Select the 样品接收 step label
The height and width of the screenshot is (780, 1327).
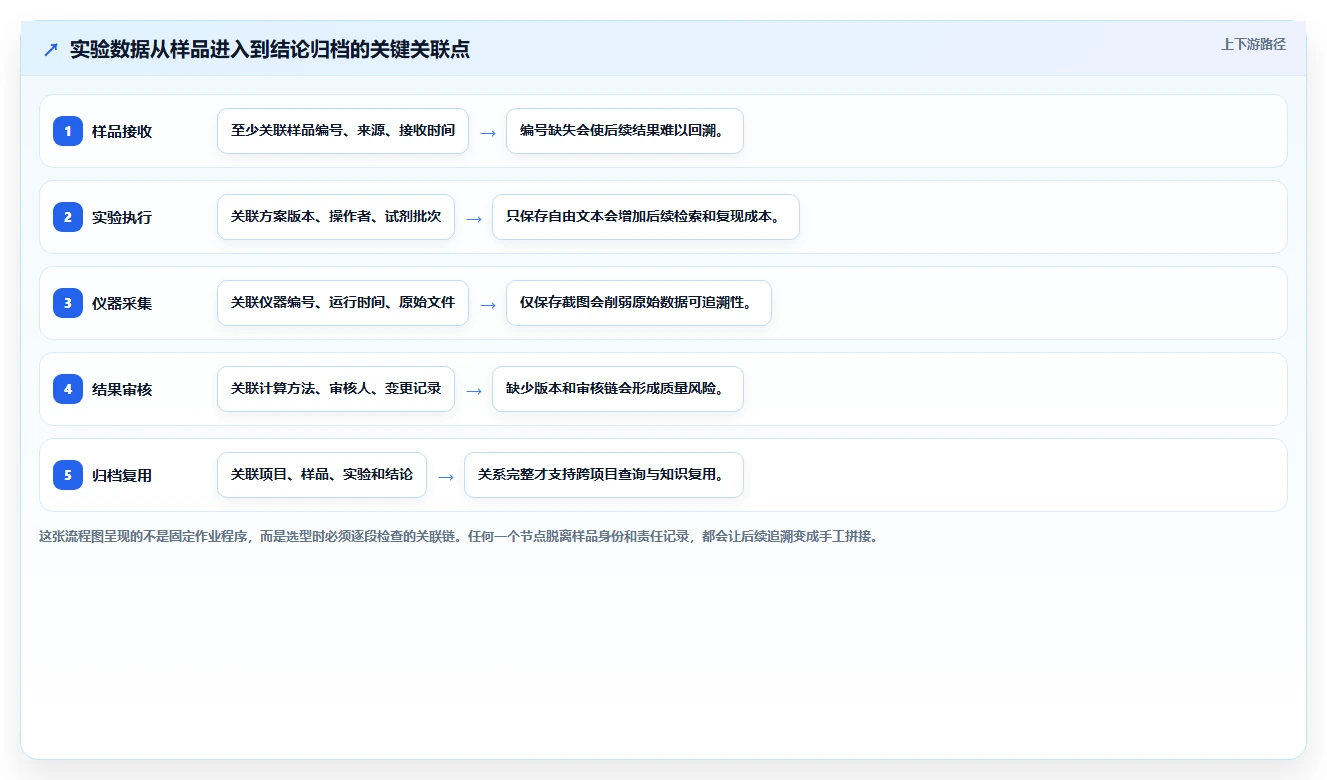(122, 132)
